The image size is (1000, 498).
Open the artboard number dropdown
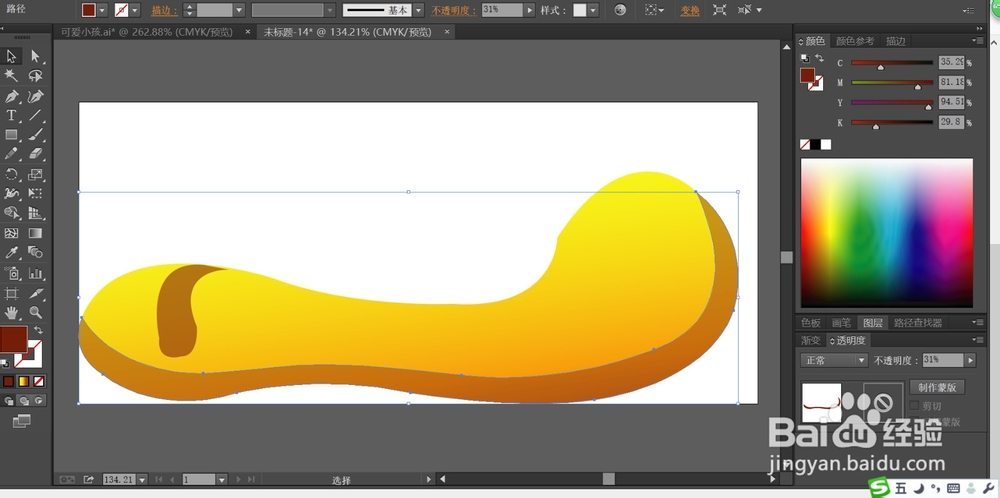pos(221,480)
